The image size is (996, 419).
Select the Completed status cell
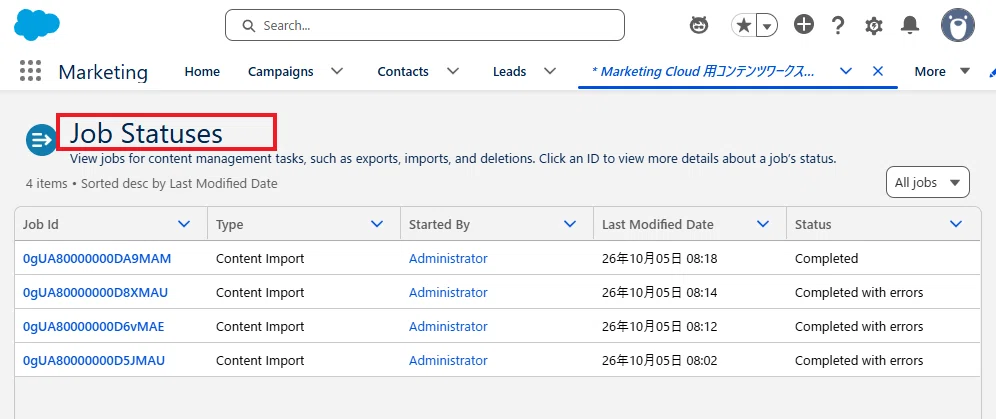coord(826,258)
